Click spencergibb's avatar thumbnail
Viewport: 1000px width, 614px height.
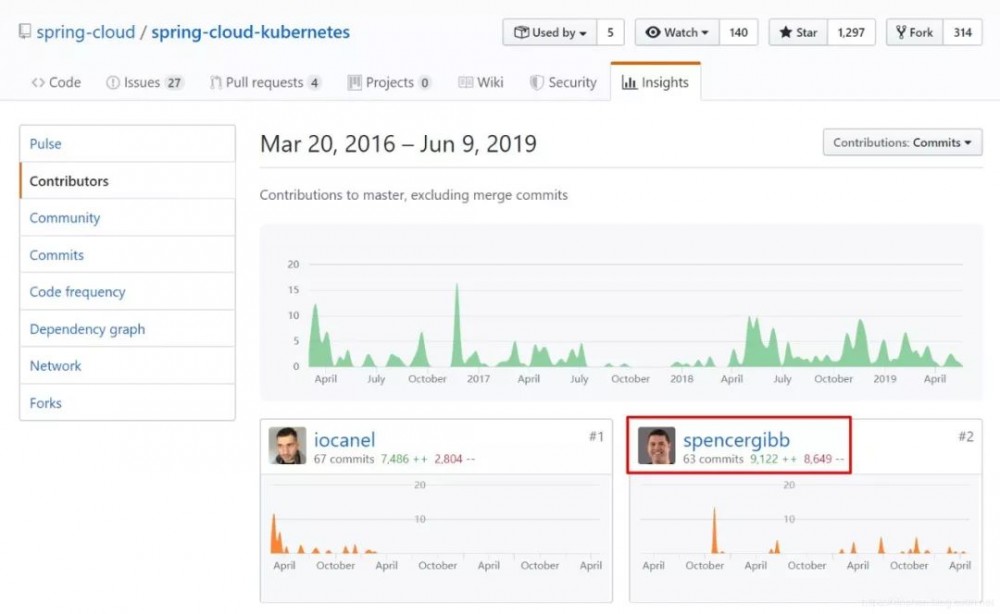658,444
